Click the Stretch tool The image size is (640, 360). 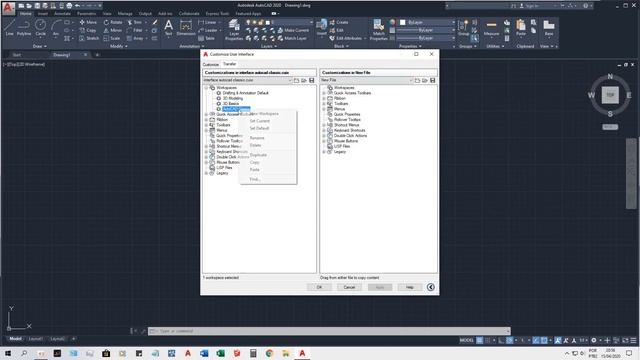tap(89, 38)
